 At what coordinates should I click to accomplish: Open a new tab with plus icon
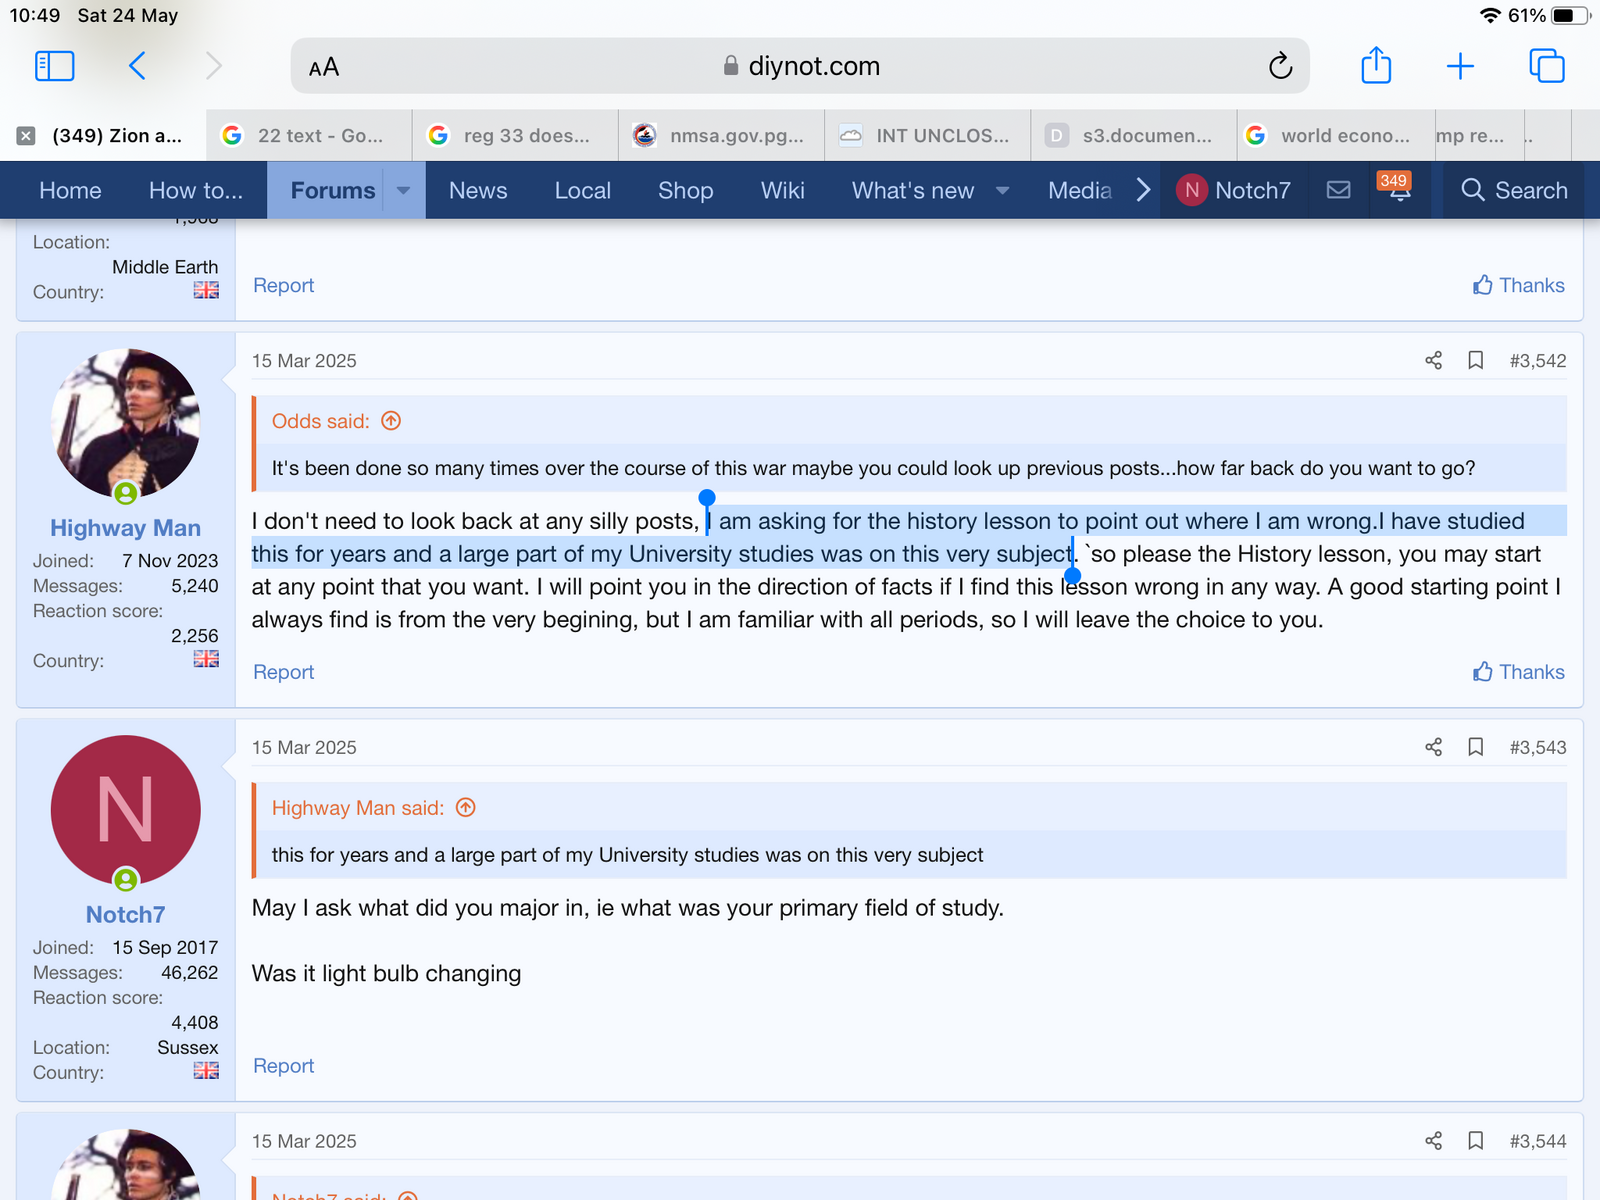[x=1460, y=66]
